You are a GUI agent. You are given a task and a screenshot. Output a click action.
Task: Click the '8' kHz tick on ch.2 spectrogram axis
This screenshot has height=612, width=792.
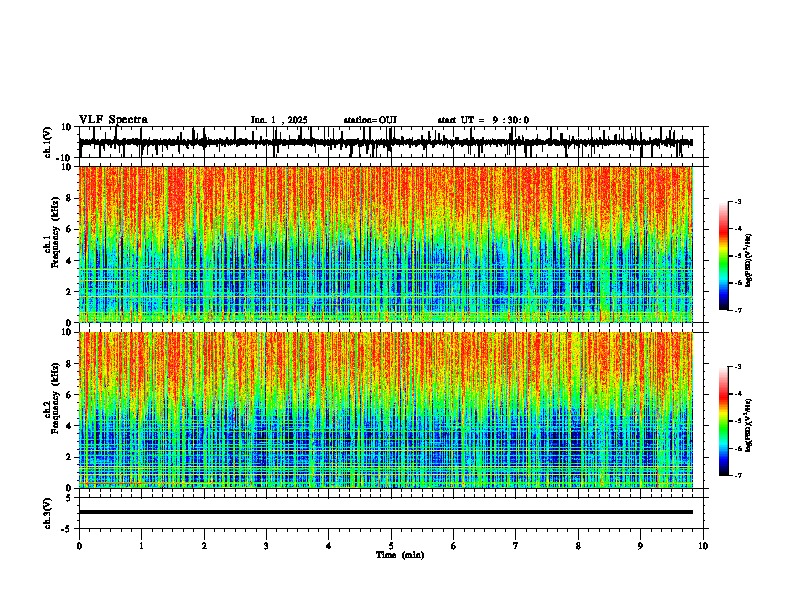pos(70,364)
